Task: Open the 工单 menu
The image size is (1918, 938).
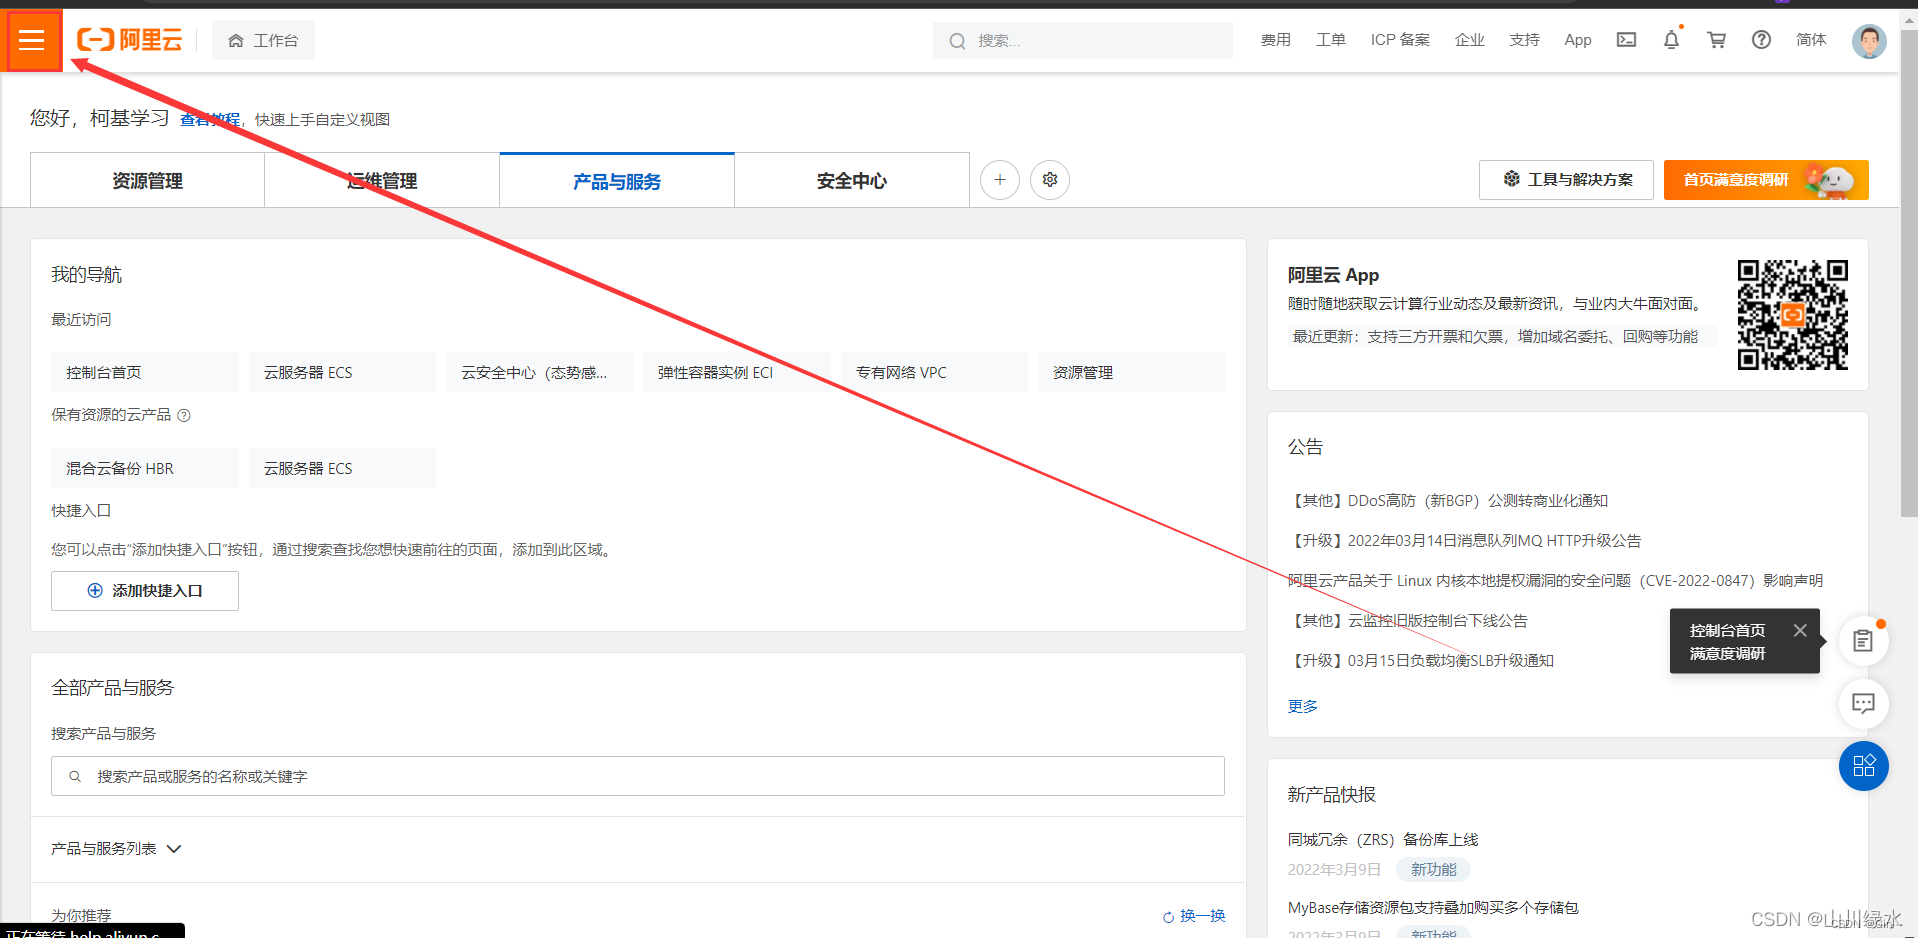Action: click(1330, 40)
